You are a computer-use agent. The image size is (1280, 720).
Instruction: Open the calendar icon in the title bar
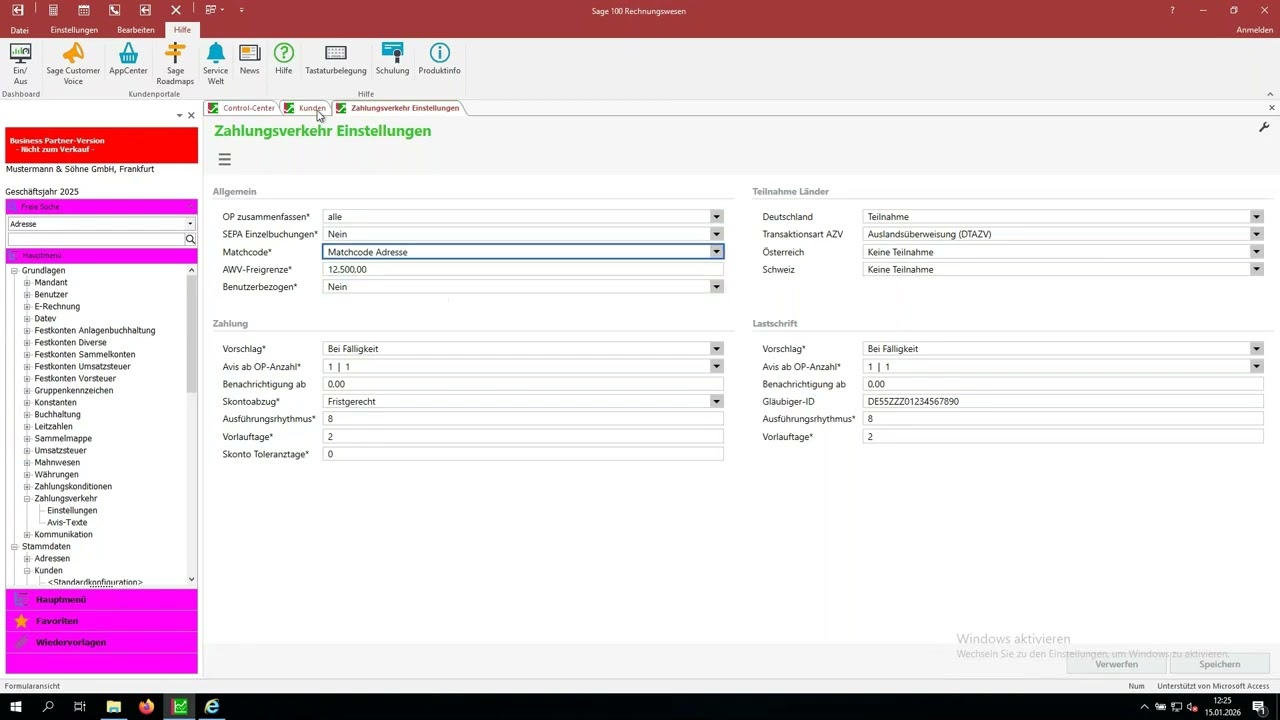(x=84, y=10)
